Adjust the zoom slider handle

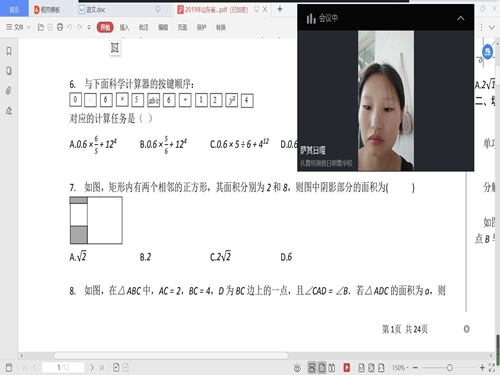(x=449, y=368)
